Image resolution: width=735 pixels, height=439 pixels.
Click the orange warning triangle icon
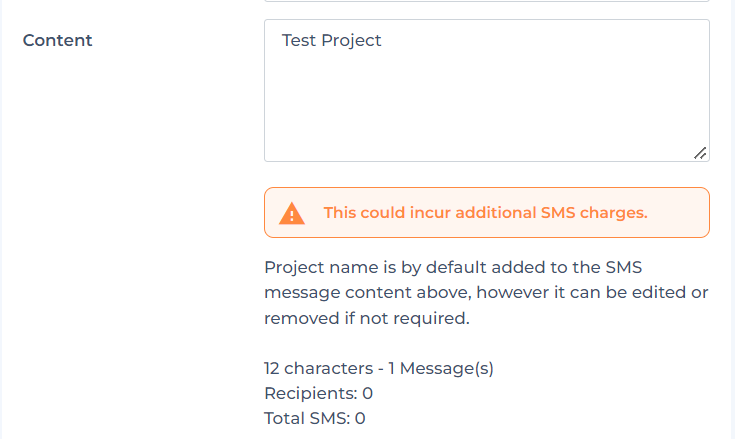(x=292, y=213)
